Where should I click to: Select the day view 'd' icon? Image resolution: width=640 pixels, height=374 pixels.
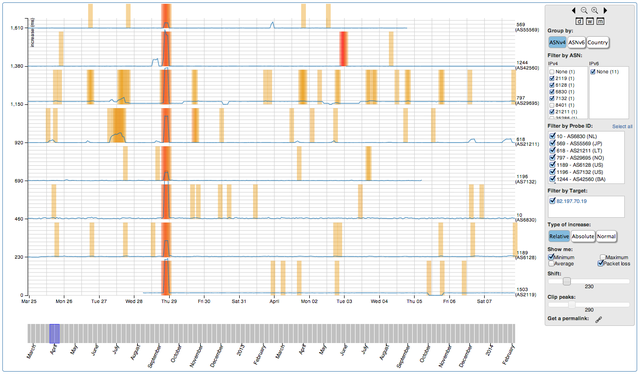pyautogui.click(x=579, y=21)
